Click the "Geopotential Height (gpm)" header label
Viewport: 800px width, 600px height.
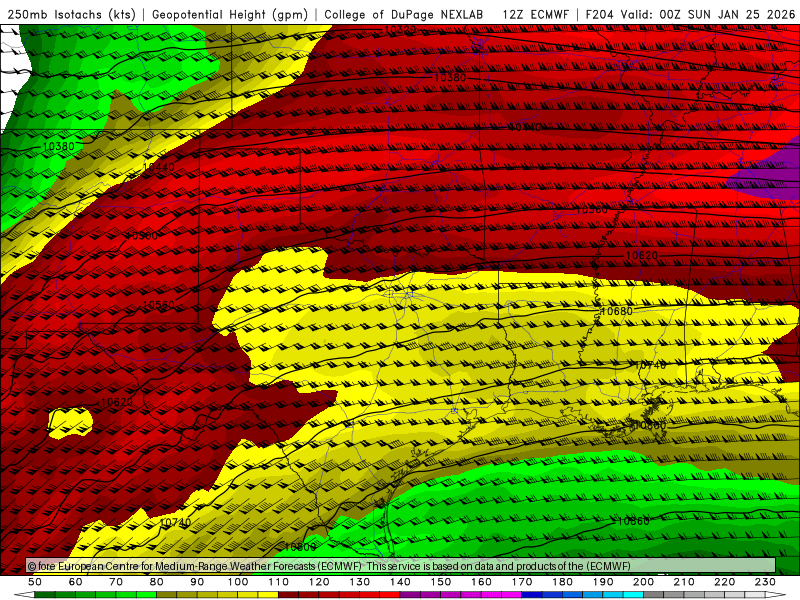point(230,14)
